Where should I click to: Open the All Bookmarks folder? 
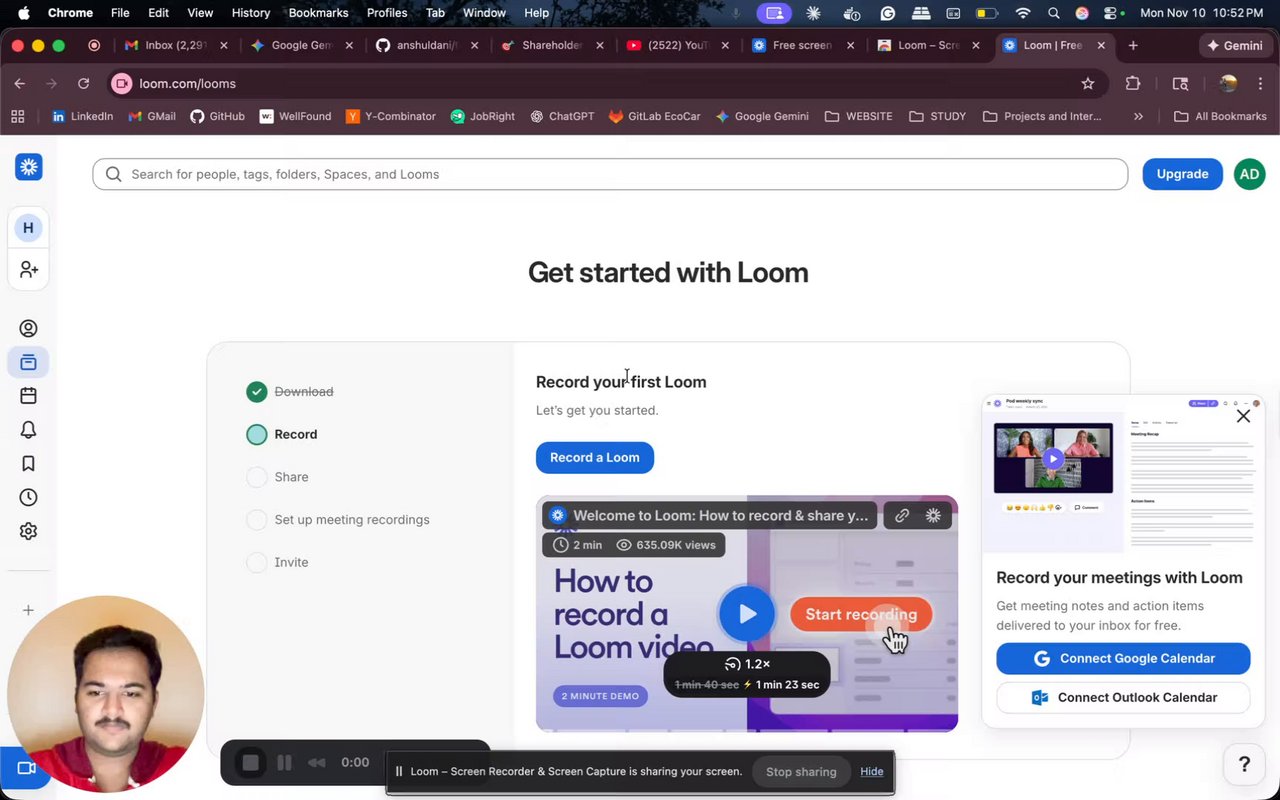tap(1220, 116)
